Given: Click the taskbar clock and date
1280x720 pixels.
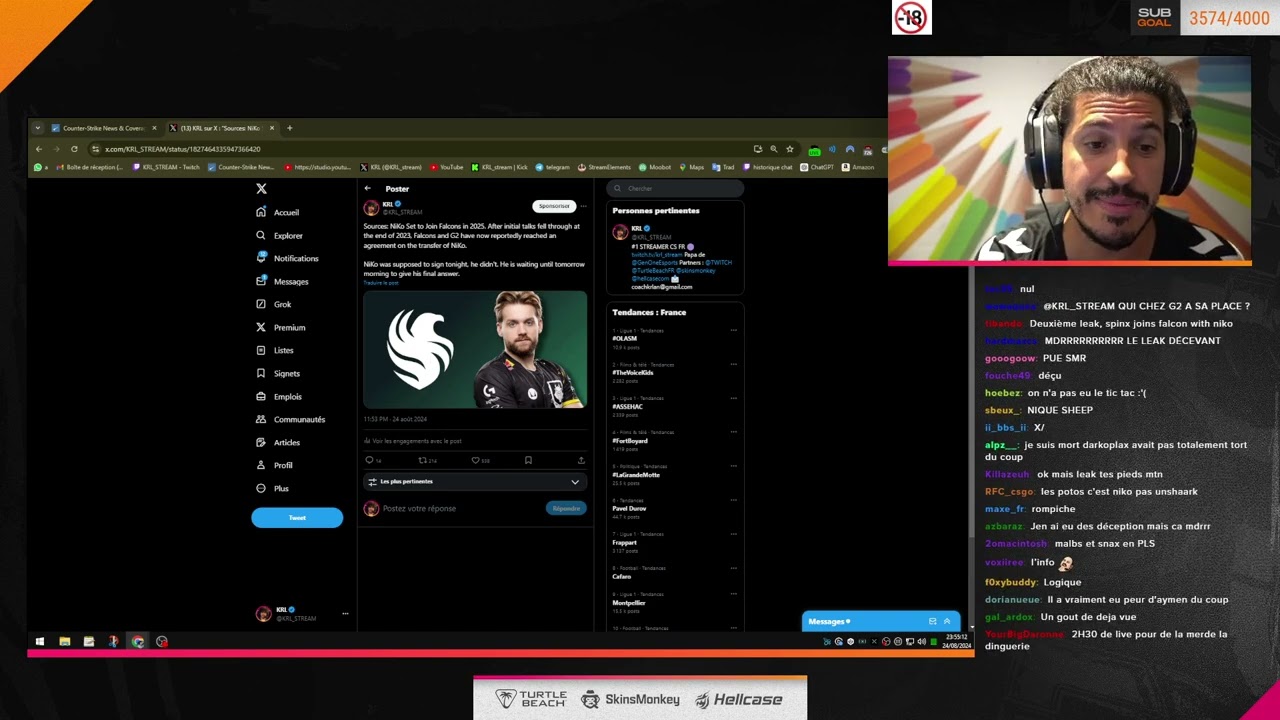Looking at the screenshot, I should tap(957, 641).
